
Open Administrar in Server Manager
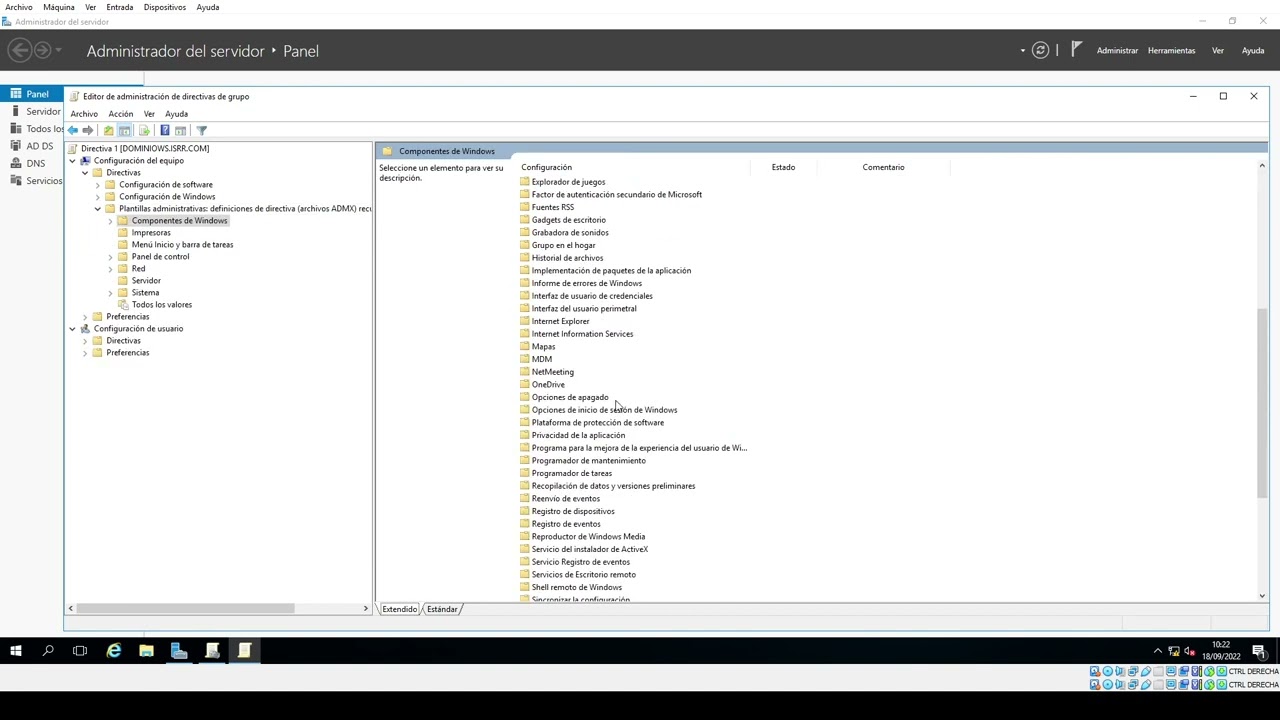coord(1117,50)
